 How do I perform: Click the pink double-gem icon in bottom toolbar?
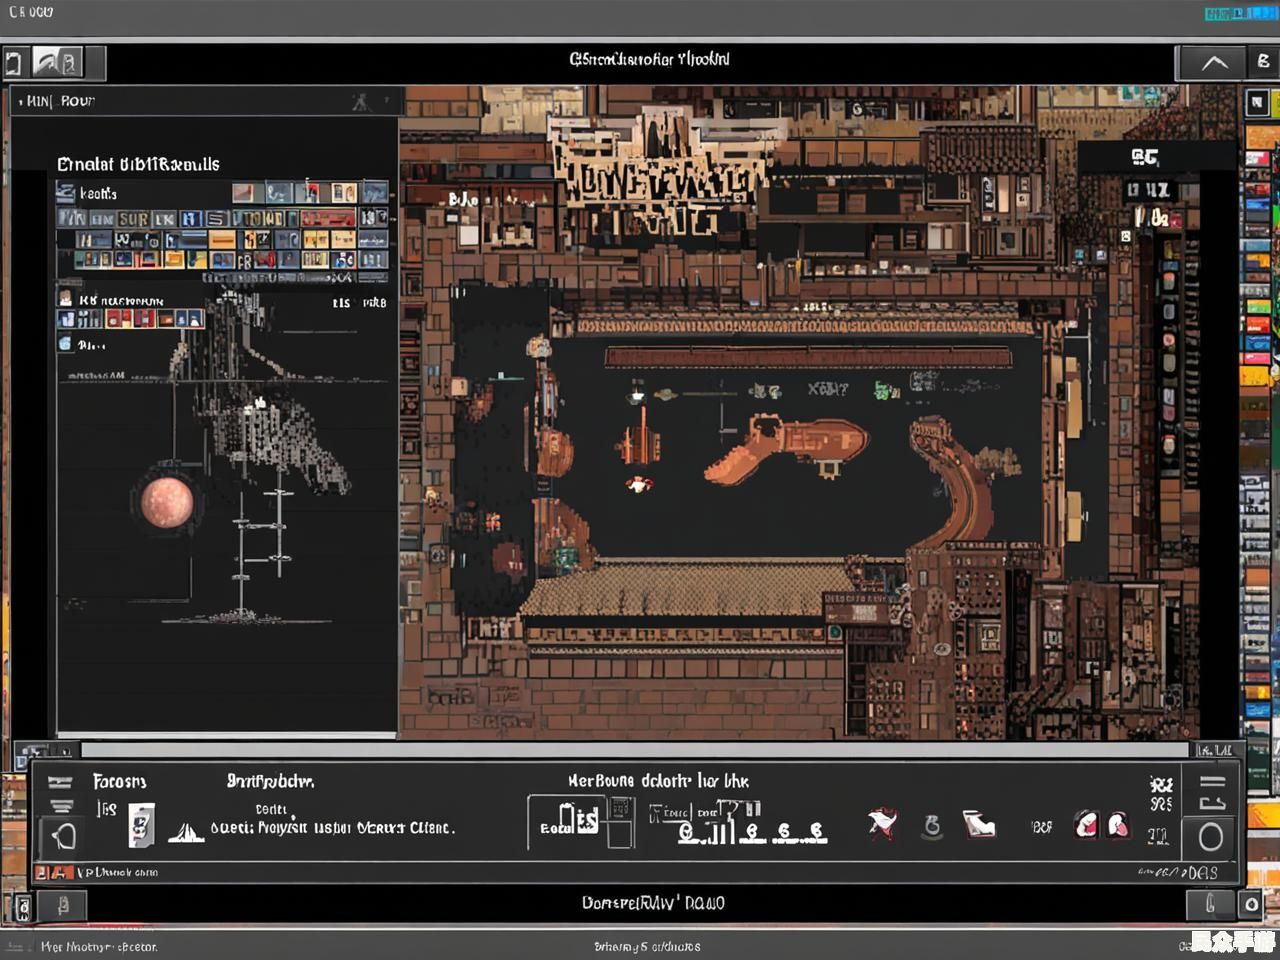coord(1101,825)
